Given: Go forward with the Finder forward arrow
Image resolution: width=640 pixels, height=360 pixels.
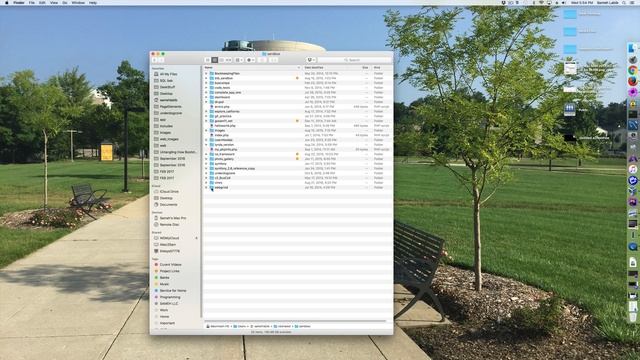Looking at the screenshot, I should pyautogui.click(x=161, y=60).
